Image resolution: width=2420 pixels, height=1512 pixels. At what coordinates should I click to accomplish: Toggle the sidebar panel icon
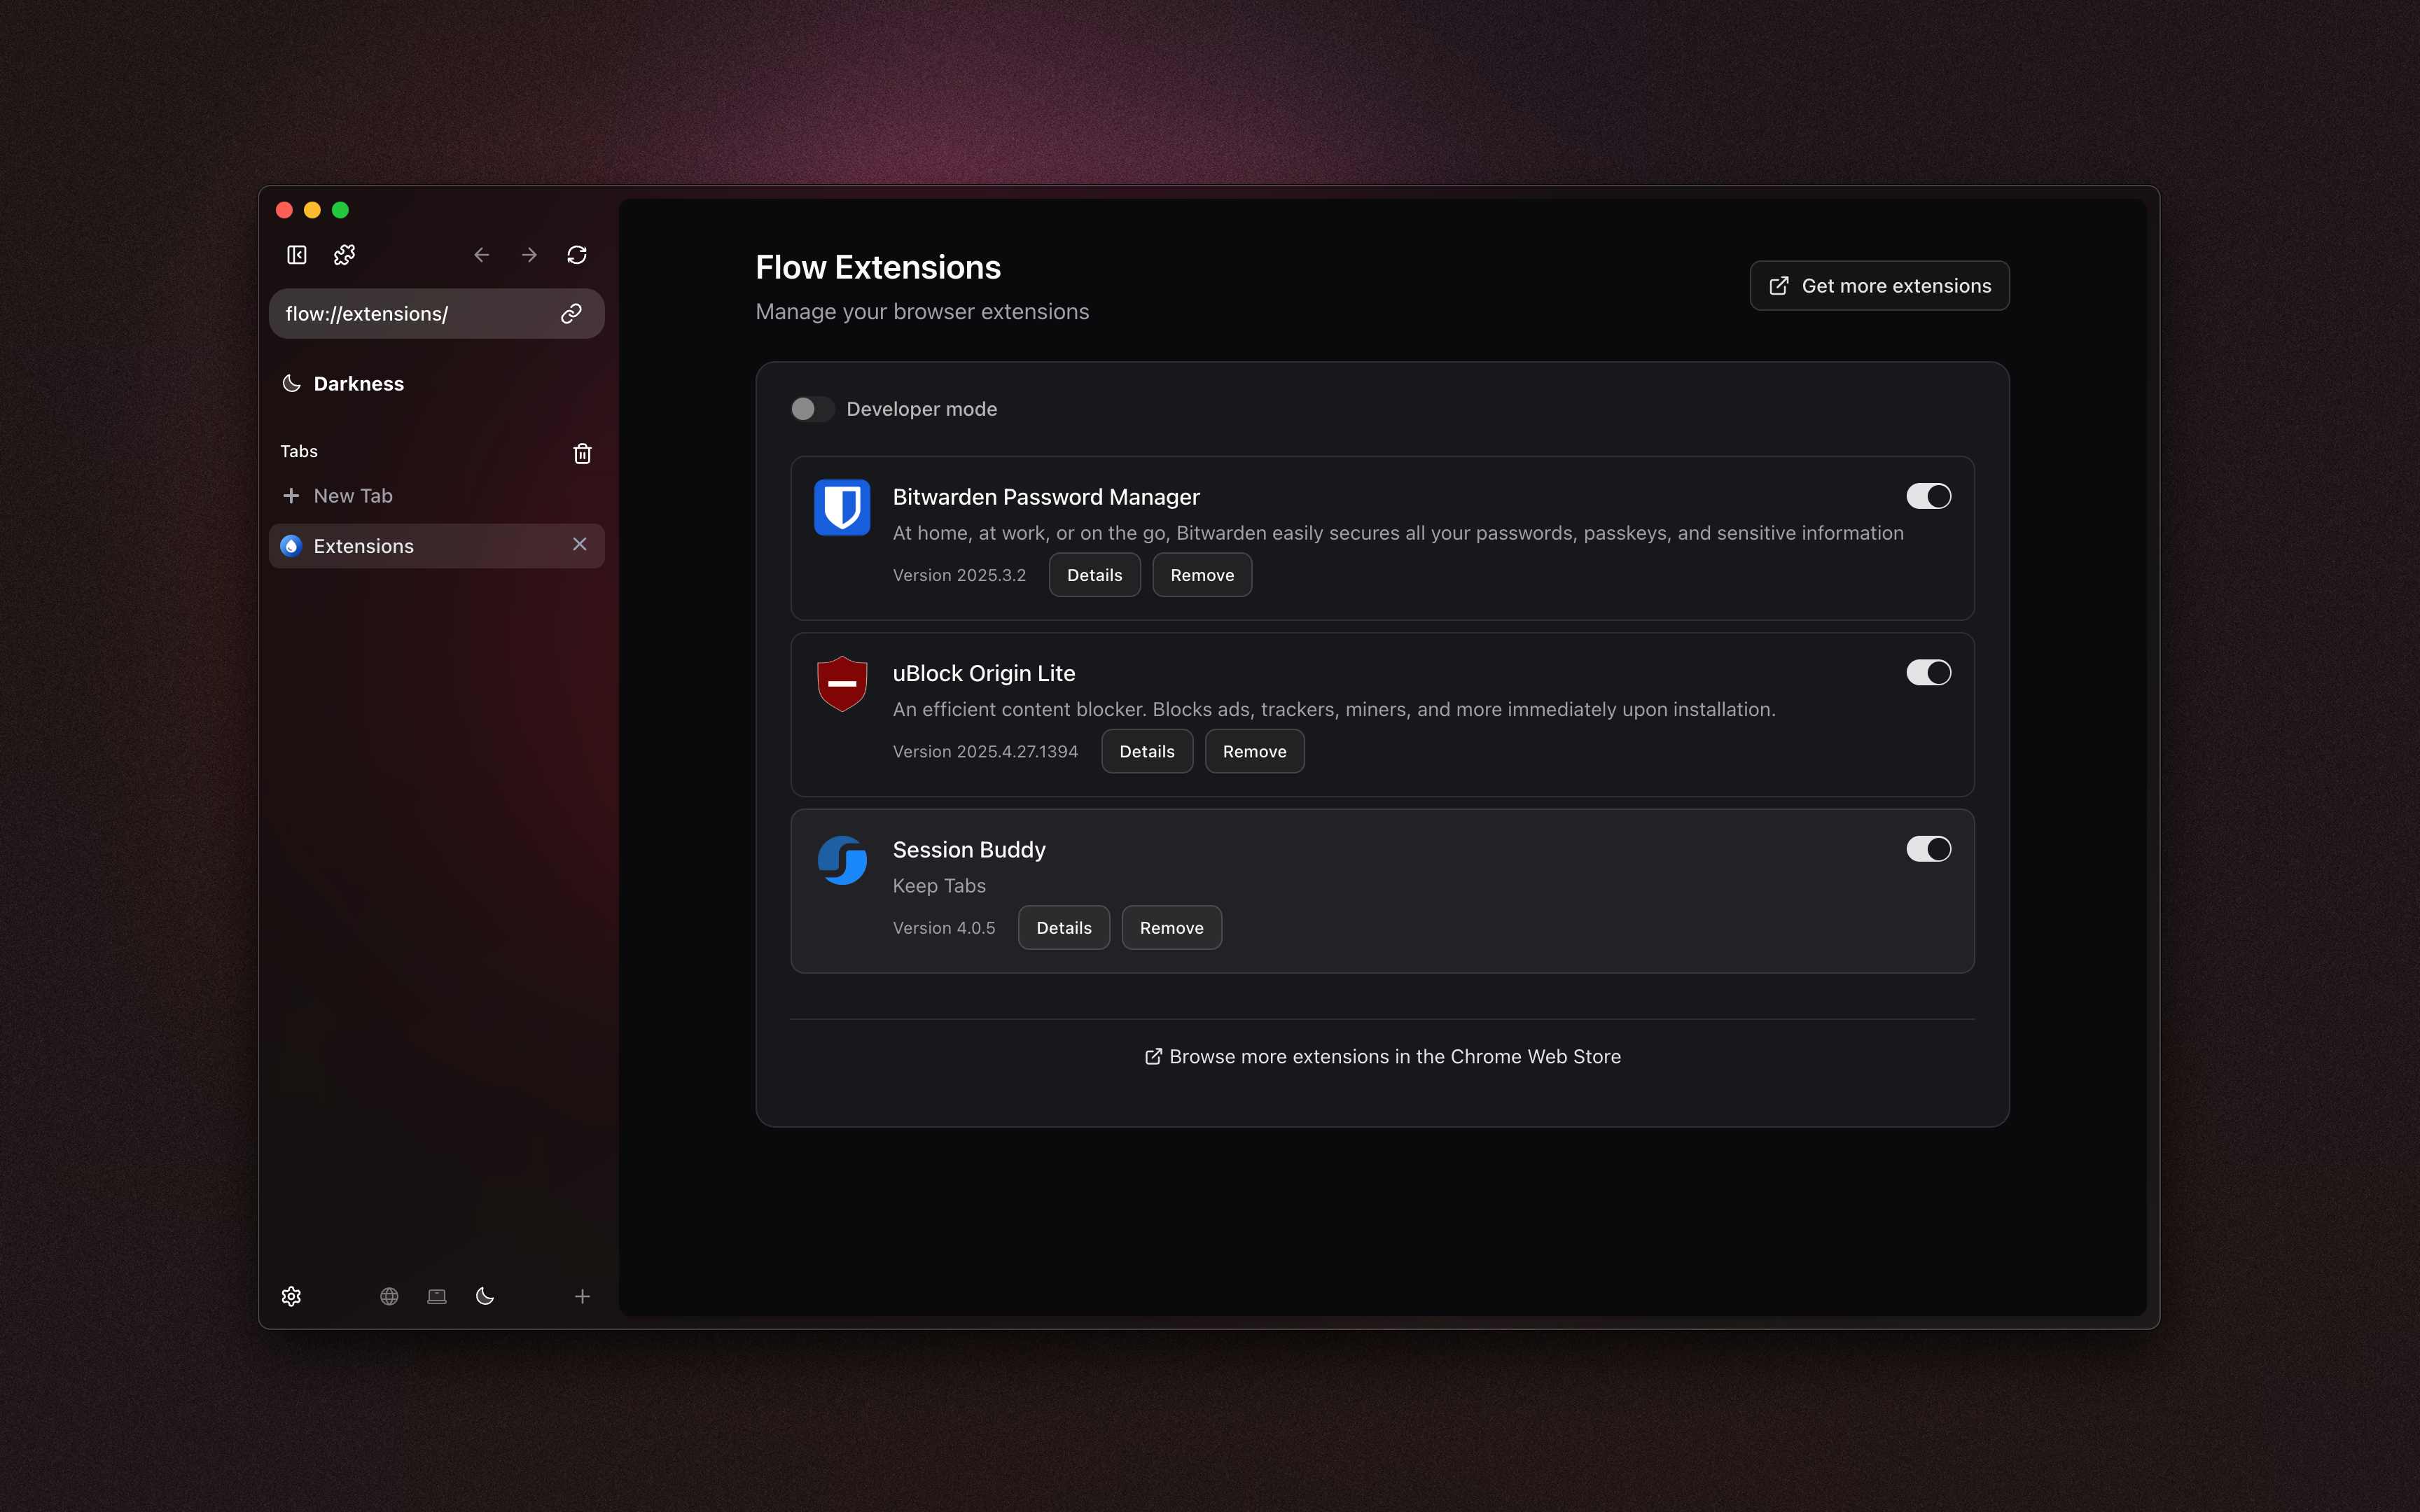coord(297,255)
